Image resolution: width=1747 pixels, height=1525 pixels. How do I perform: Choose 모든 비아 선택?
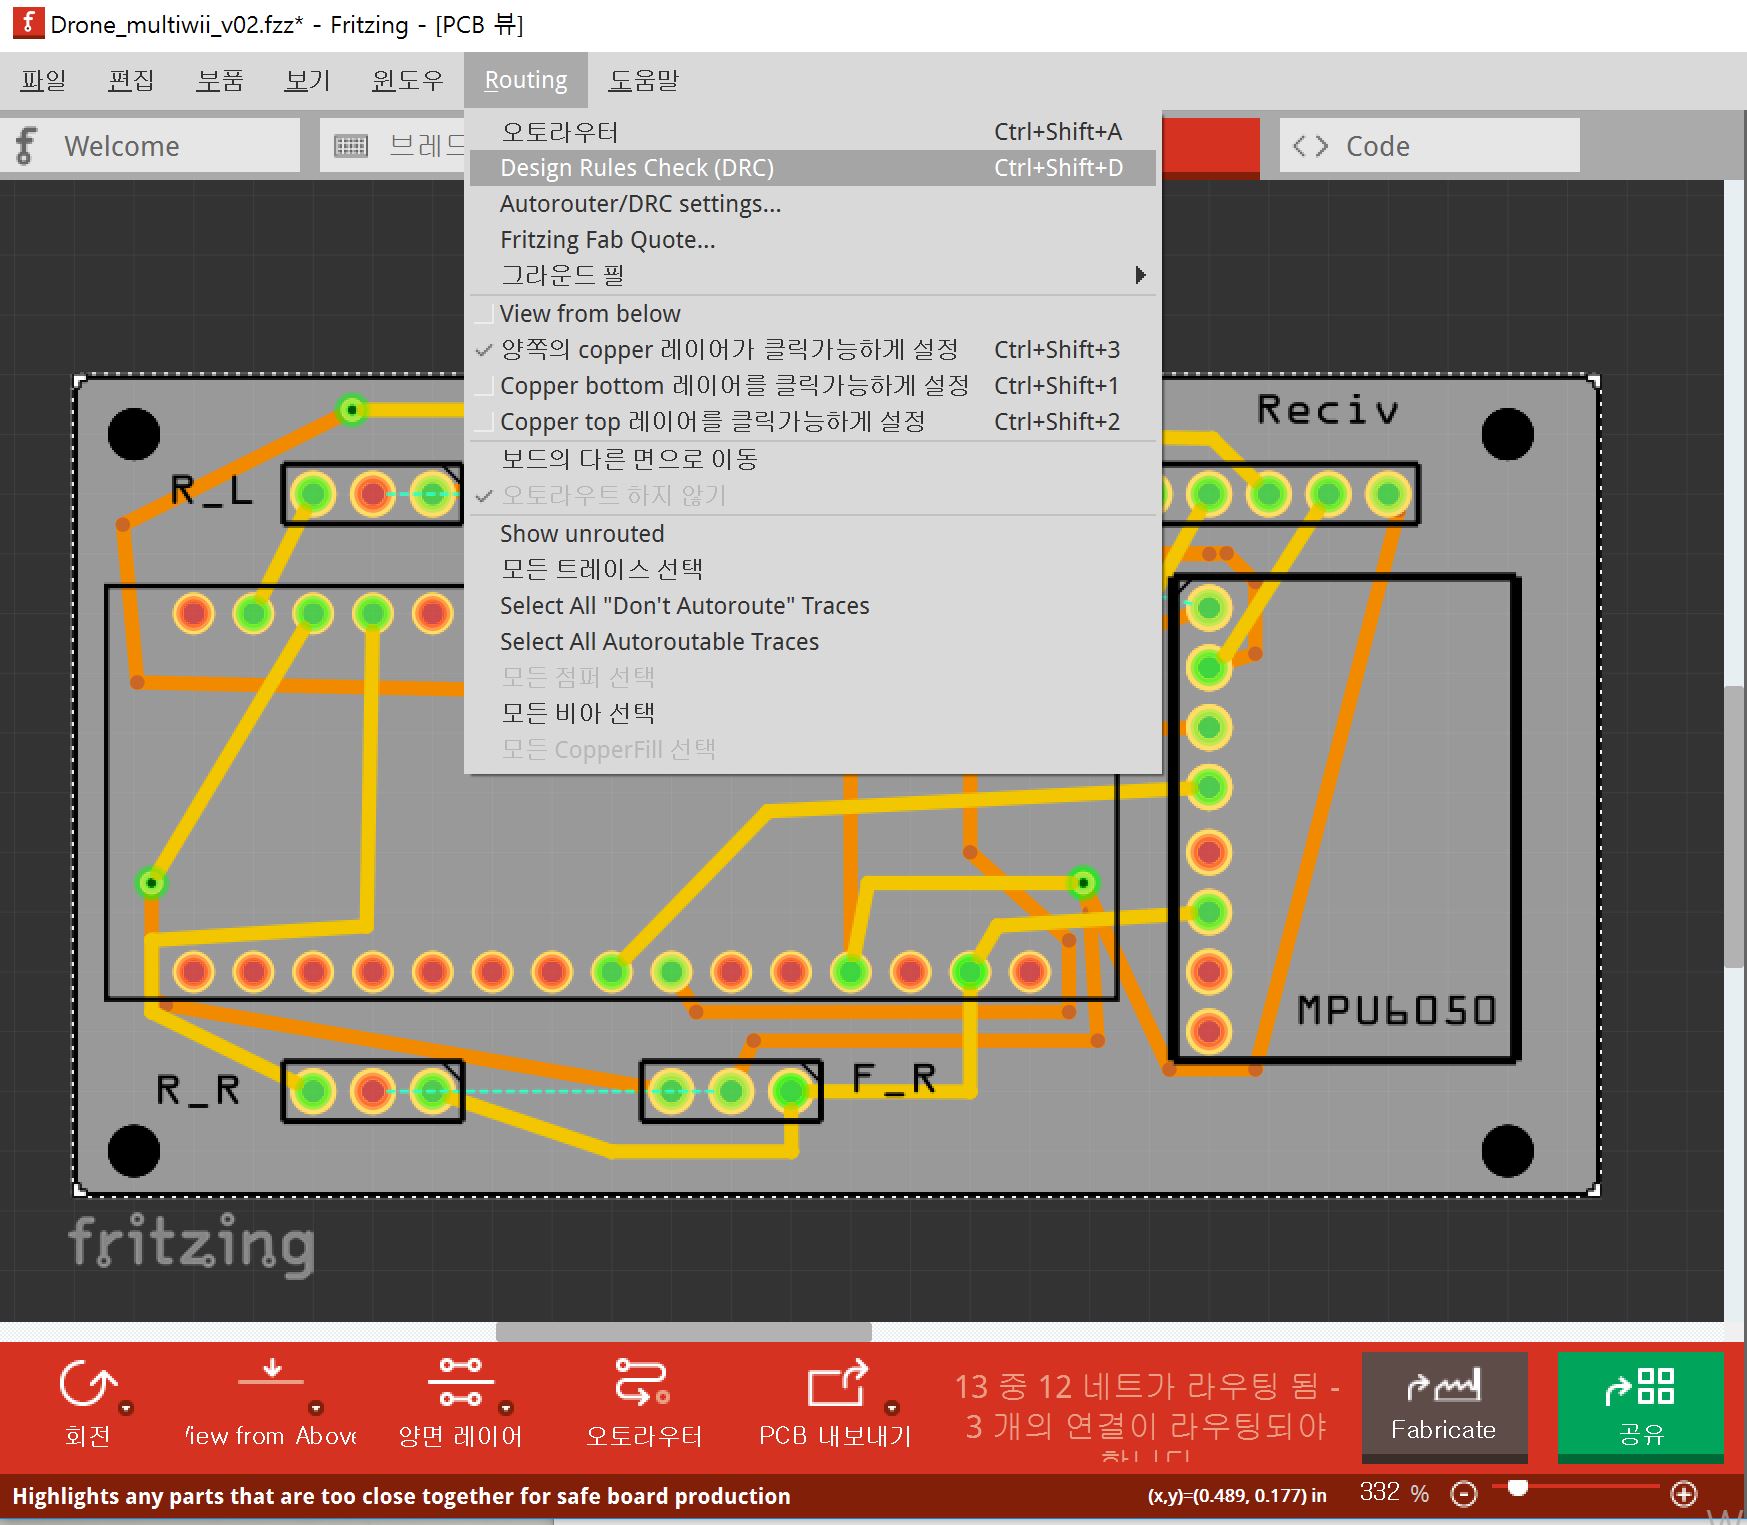[812, 714]
